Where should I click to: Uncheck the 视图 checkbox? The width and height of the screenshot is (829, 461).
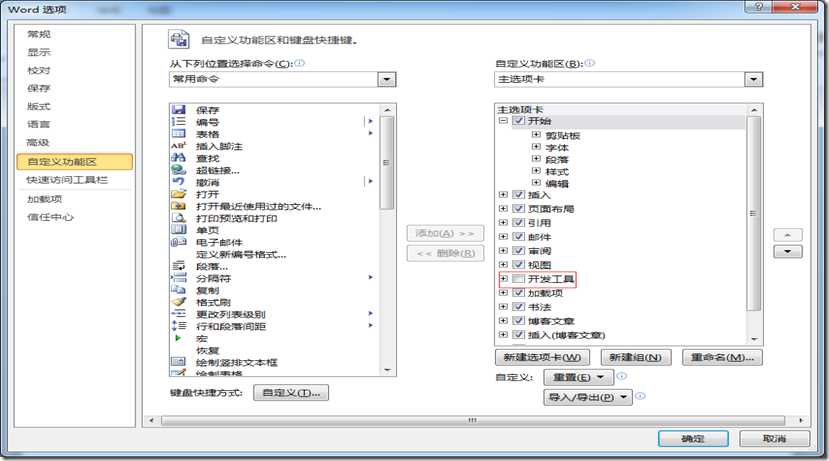519,264
